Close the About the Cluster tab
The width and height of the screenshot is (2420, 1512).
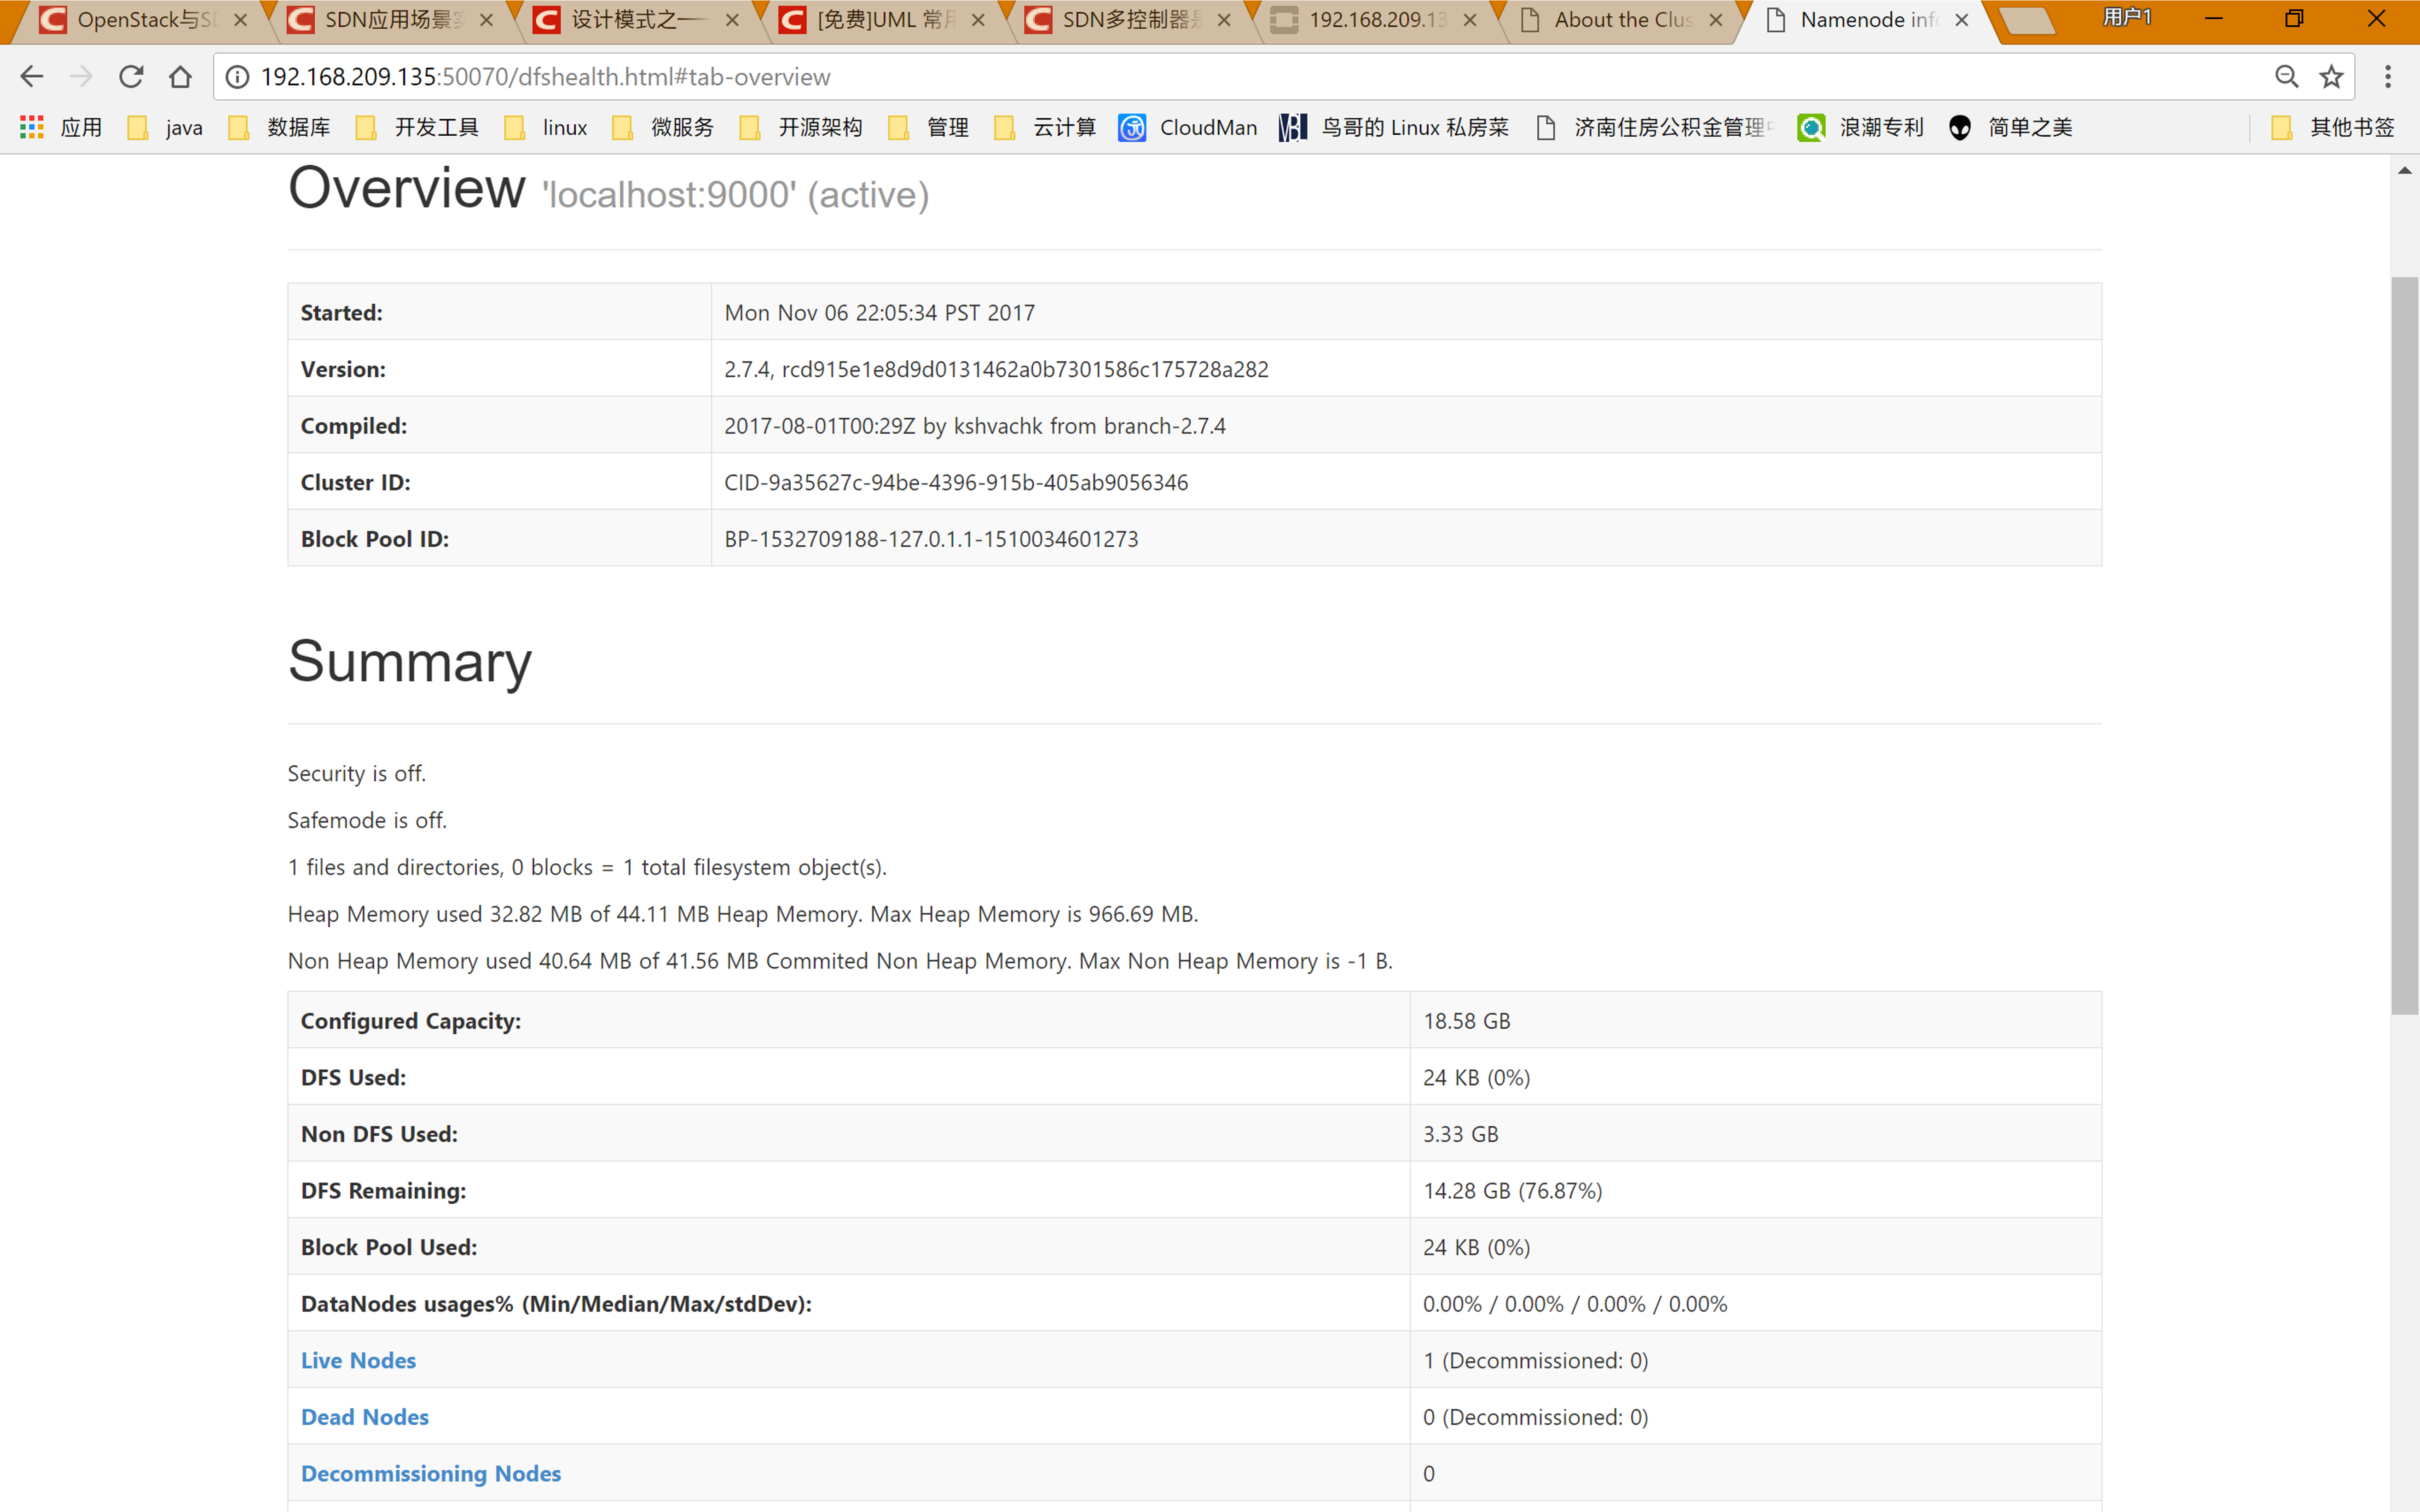[1716, 20]
